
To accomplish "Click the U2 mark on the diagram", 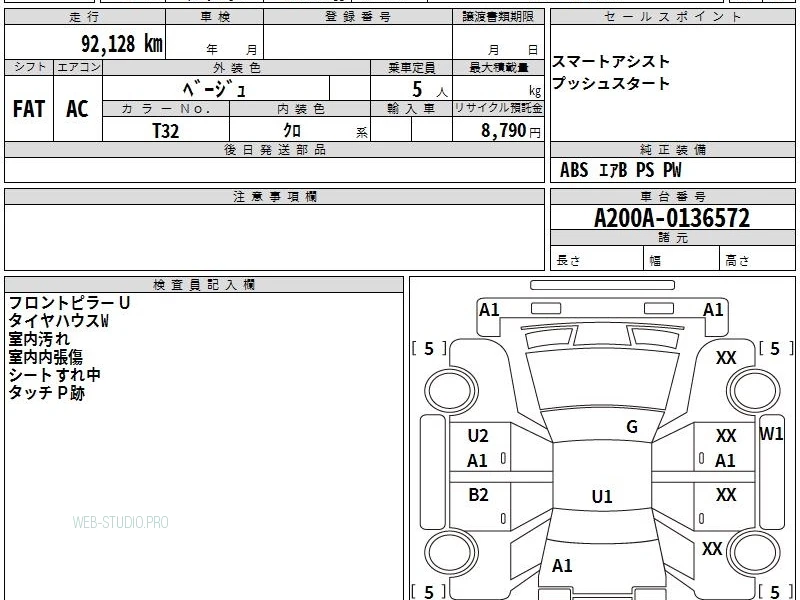I will click(478, 436).
